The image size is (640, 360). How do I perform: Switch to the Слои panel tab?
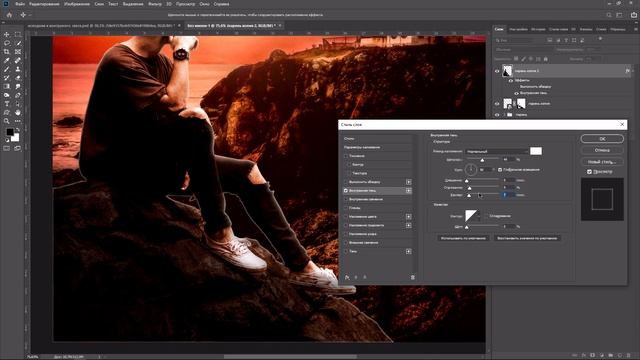(x=499, y=29)
